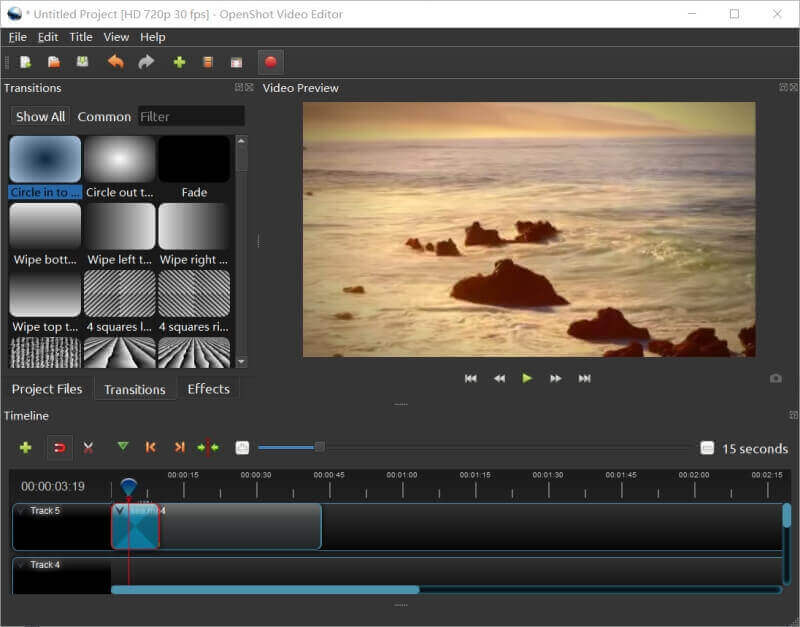Screen dimensions: 800x627
Task: Select the Fade transition thumbnail
Action: 194,160
